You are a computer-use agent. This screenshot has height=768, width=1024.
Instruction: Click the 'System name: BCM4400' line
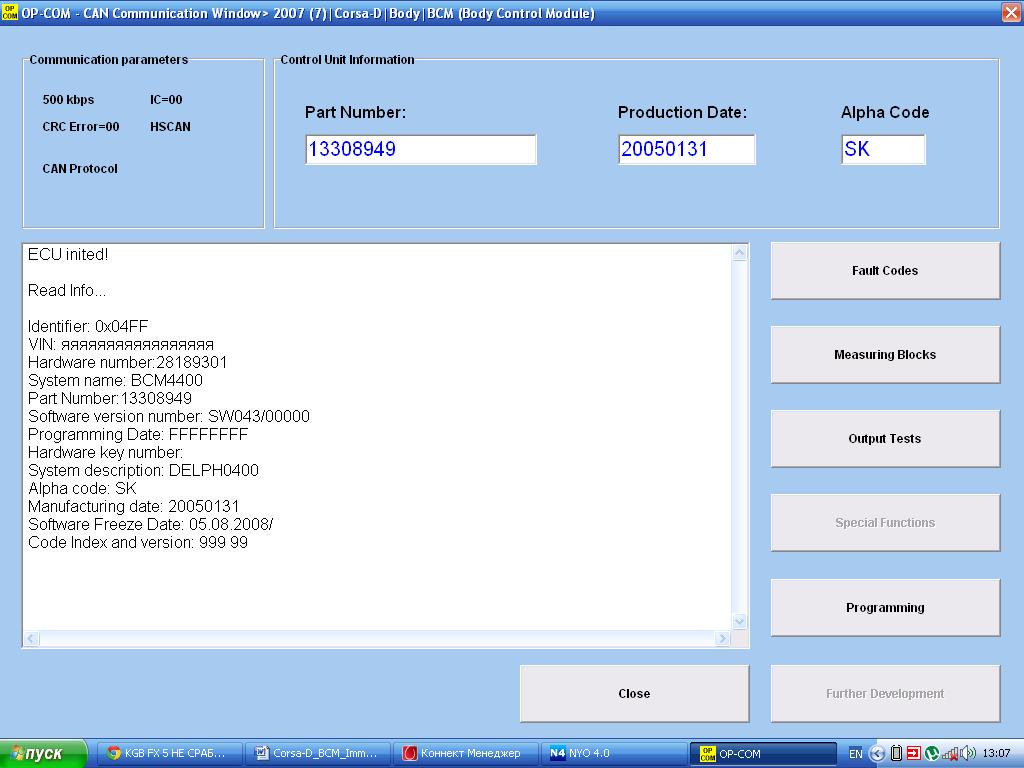click(x=116, y=381)
